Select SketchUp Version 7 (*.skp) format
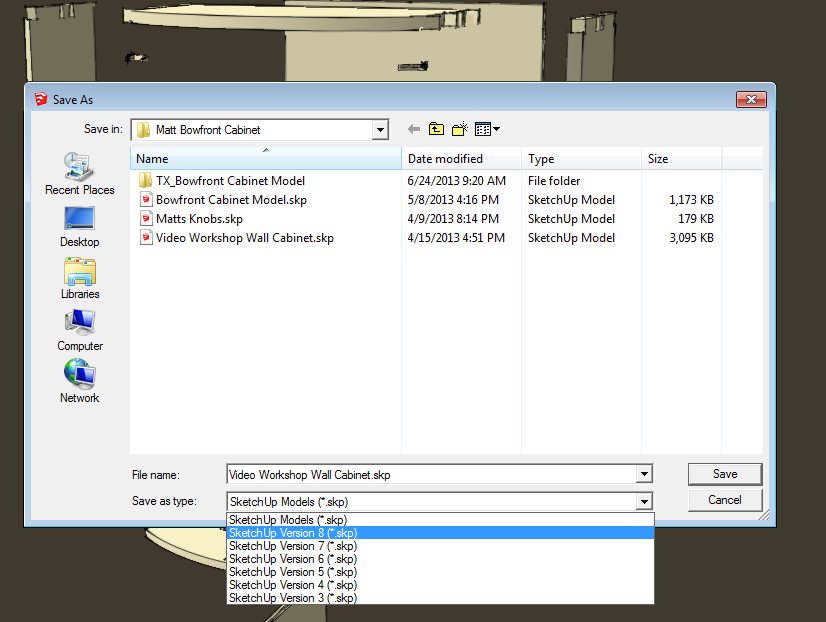Screen dimensions: 826x622 [x=440, y=546]
